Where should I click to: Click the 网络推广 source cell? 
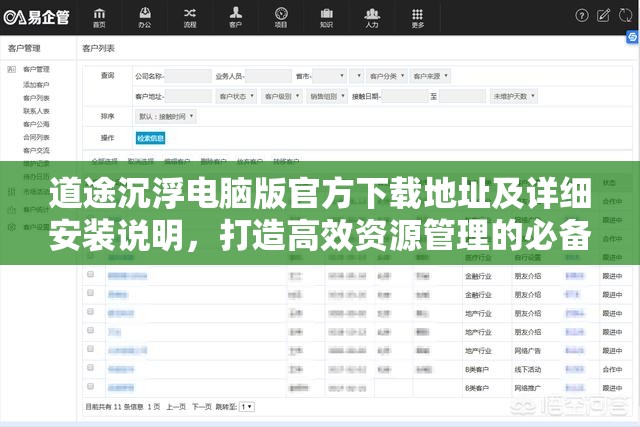coord(528,388)
